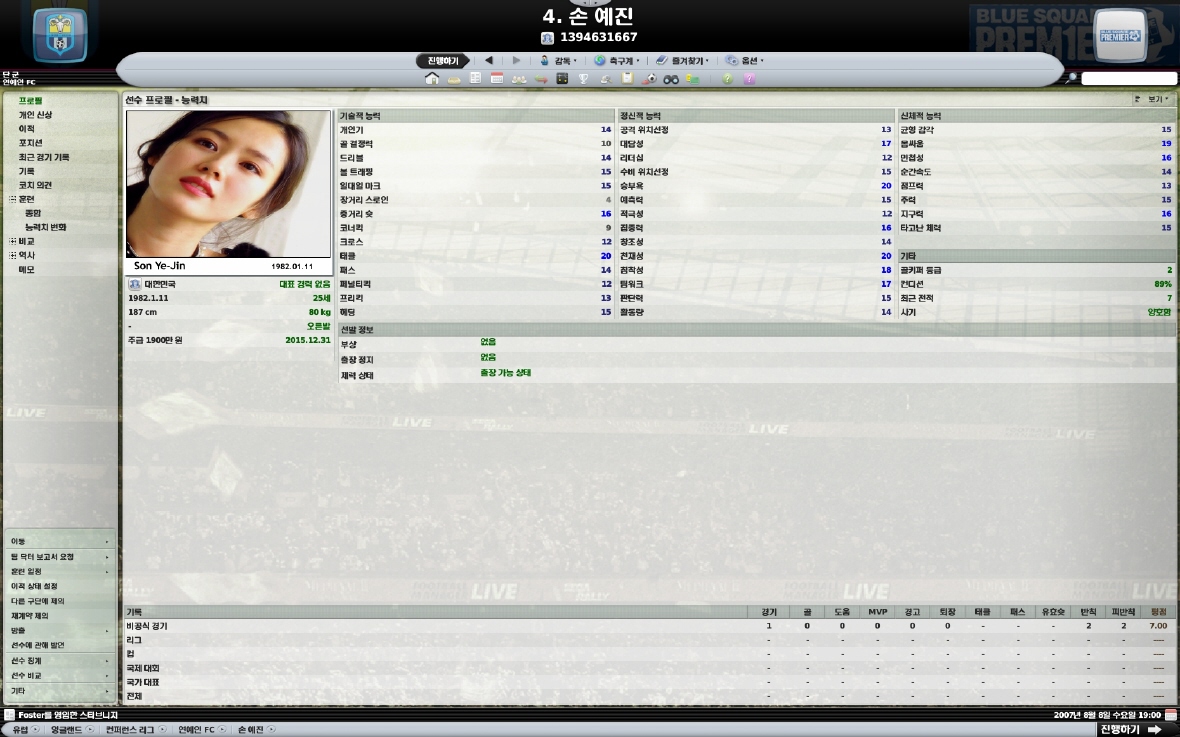The height and width of the screenshot is (737, 1180).
Task: Collapse the 훈련 tree in the sidebar
Action: click(13, 199)
